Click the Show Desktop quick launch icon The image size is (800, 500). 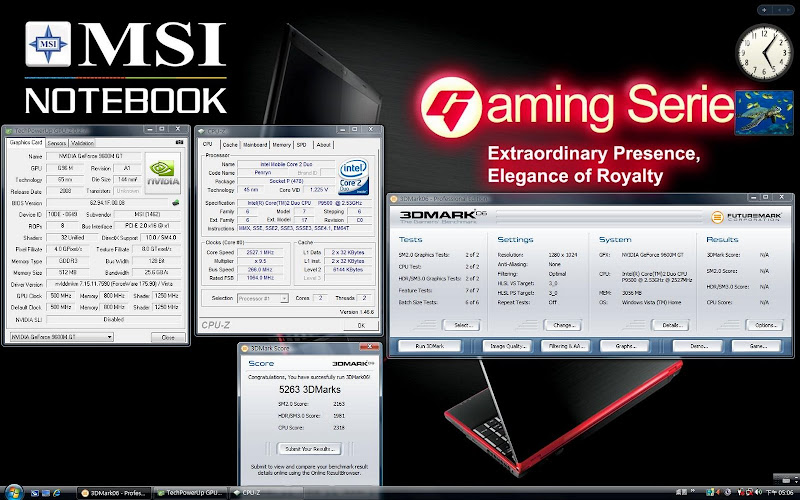(x=35, y=493)
